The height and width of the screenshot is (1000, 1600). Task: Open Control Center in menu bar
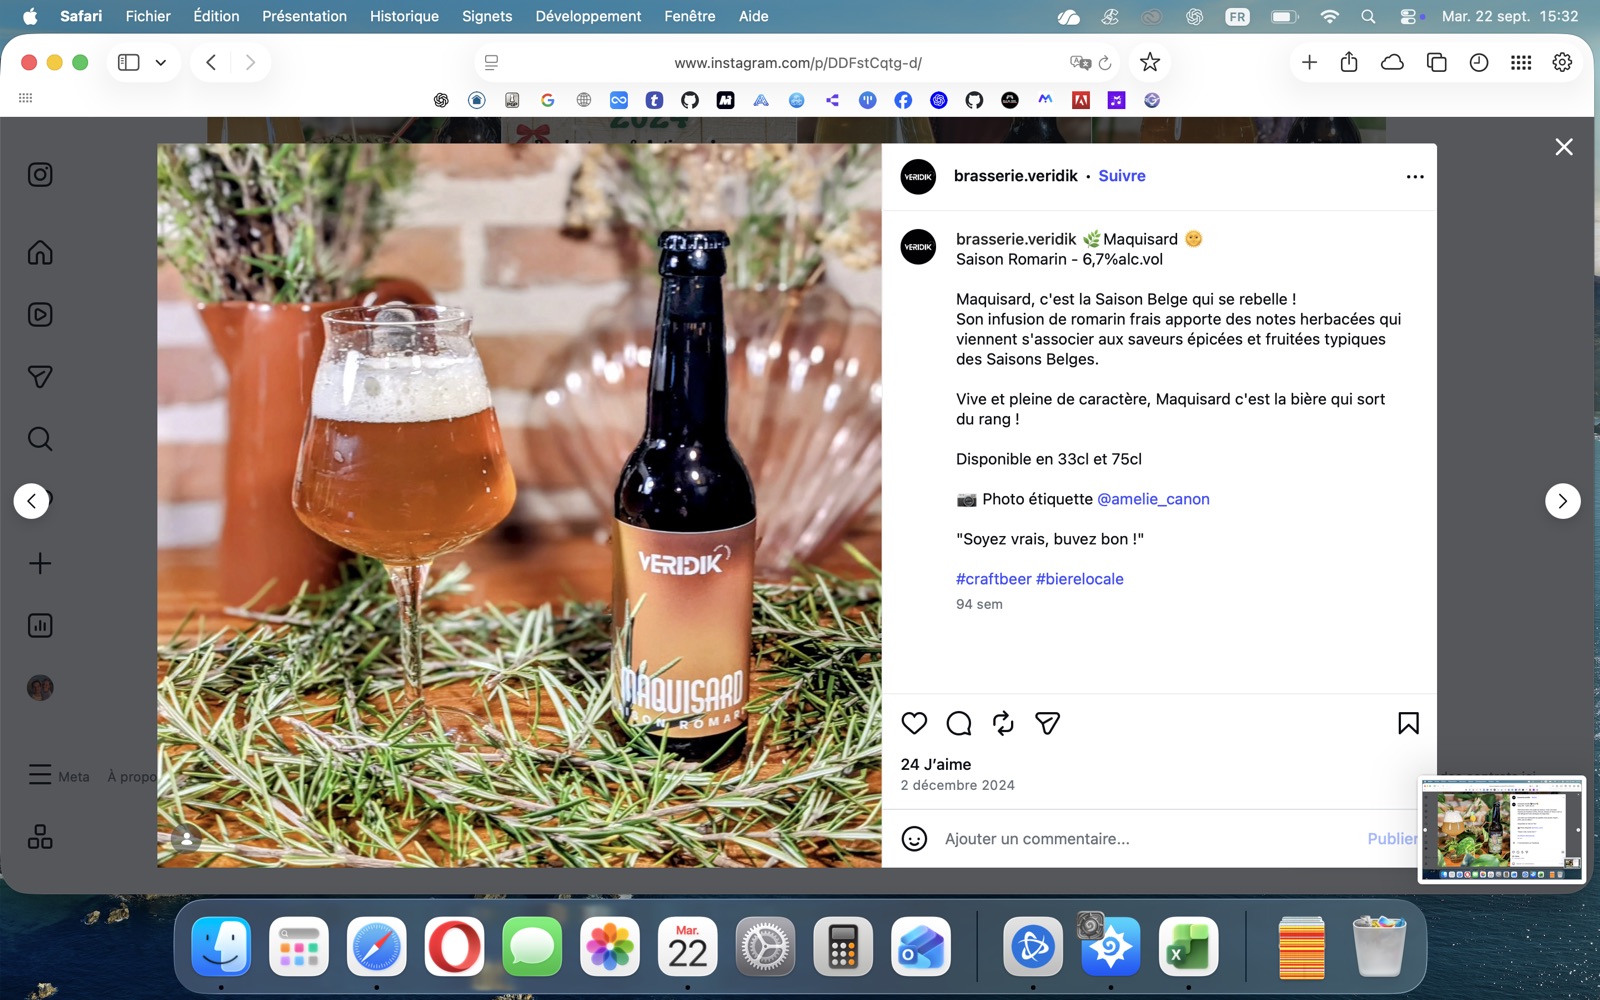(1410, 16)
